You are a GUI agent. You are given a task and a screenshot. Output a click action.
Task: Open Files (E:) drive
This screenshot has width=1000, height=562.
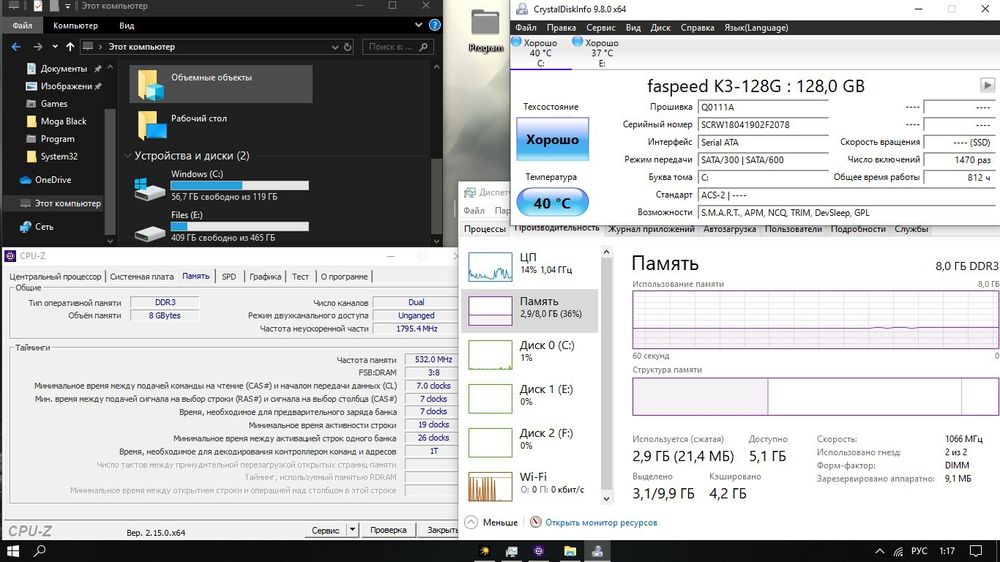[x=221, y=226]
